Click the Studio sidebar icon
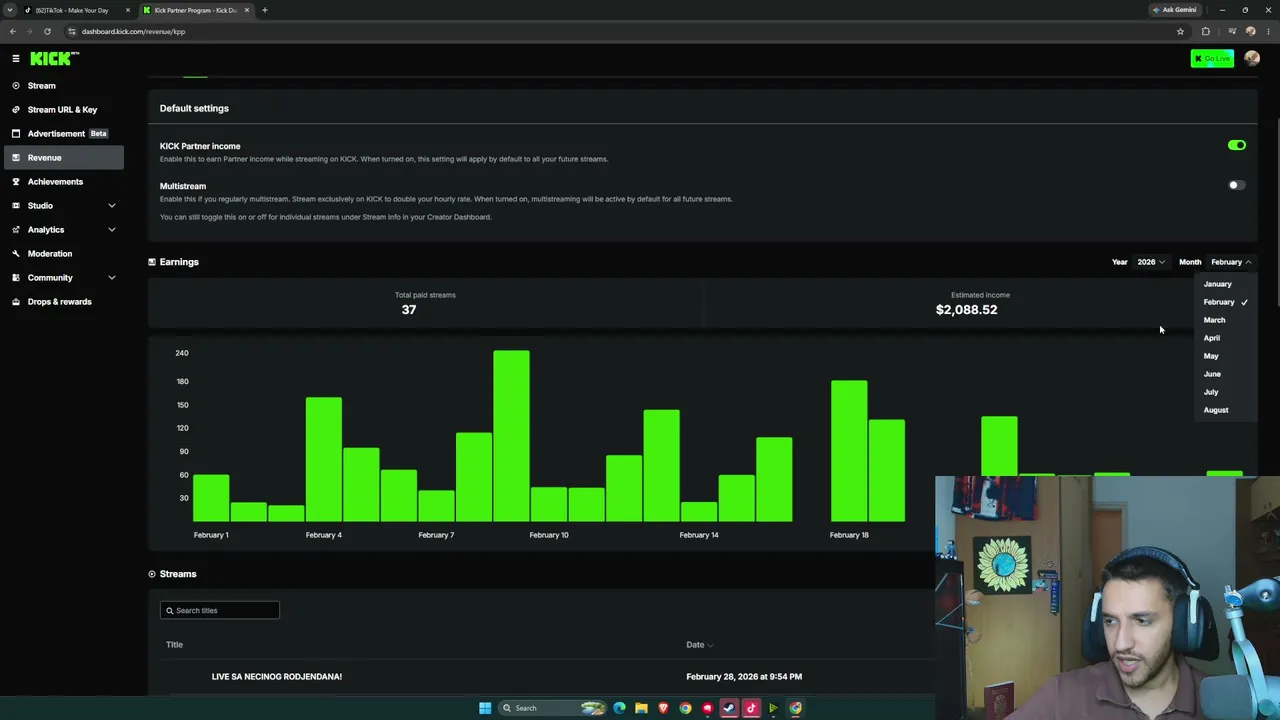This screenshot has height=720, width=1280. [x=16, y=206]
